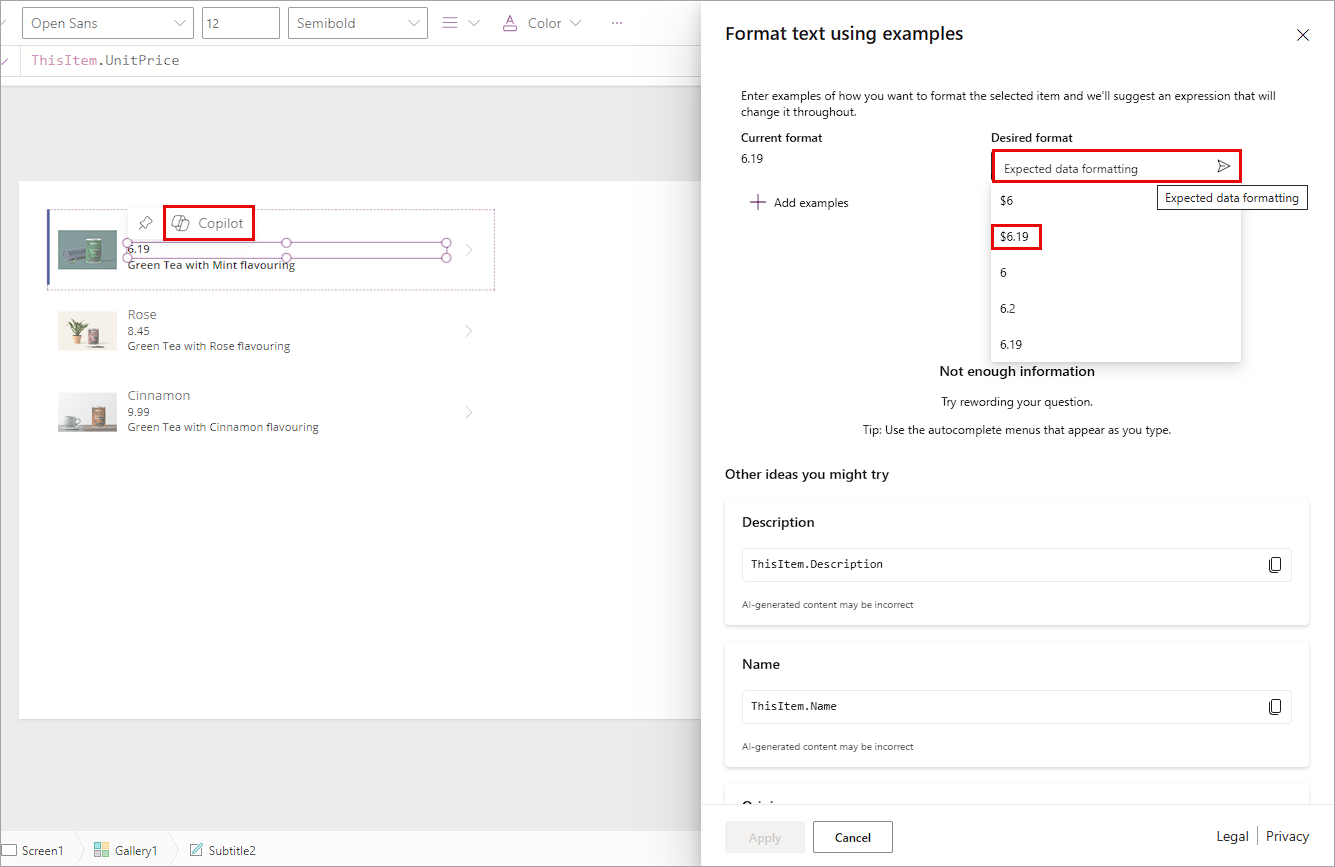Click the Cancel button
1335x867 pixels.
click(853, 837)
